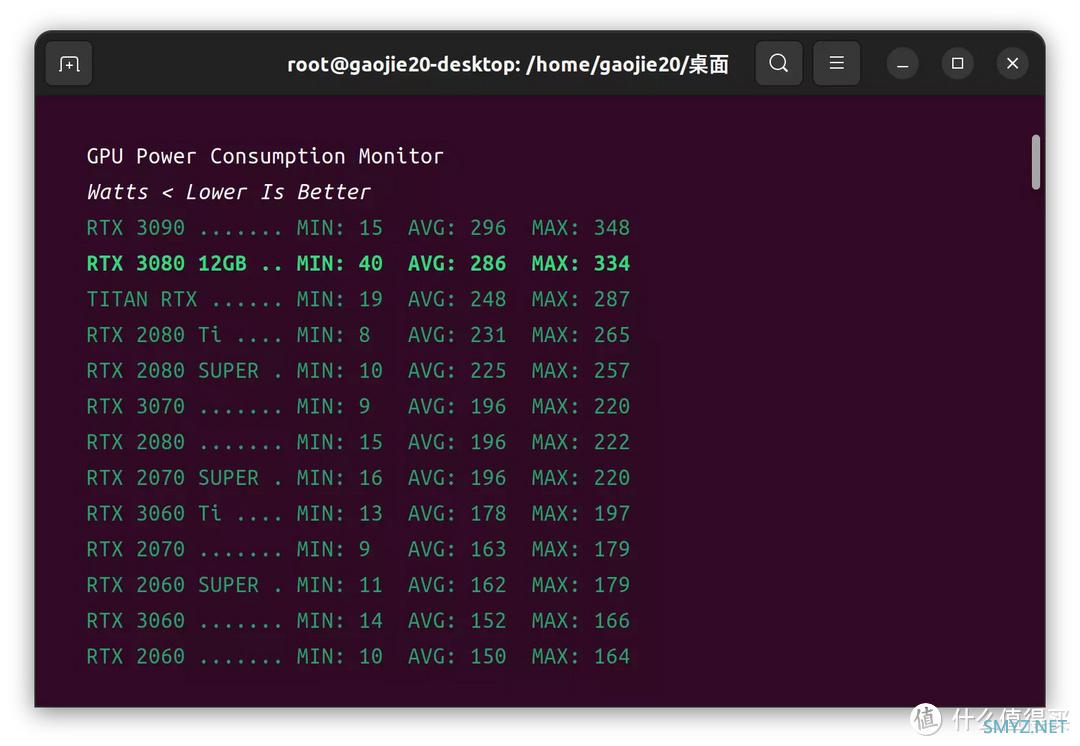The width and height of the screenshot is (1080, 746).
Task: Click the 'RTX 2080 Ti' label
Action: click(x=154, y=335)
